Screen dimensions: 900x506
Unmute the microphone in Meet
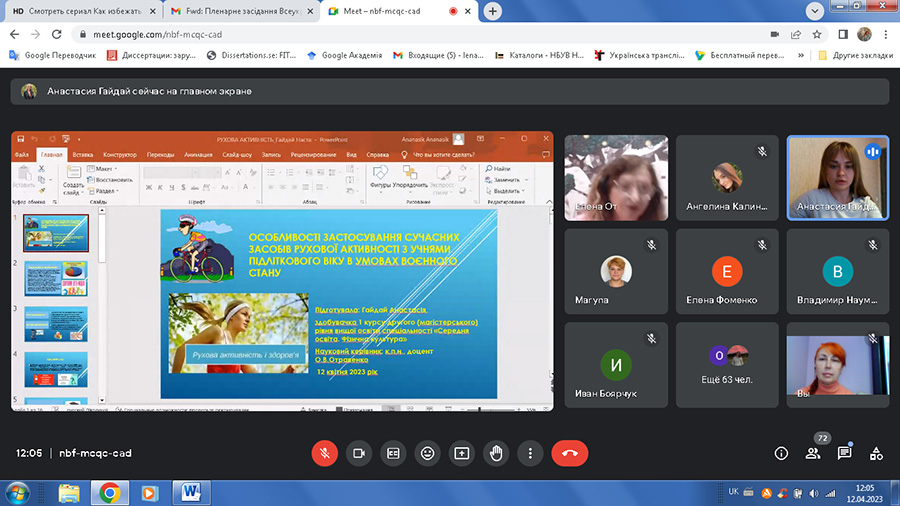324,453
